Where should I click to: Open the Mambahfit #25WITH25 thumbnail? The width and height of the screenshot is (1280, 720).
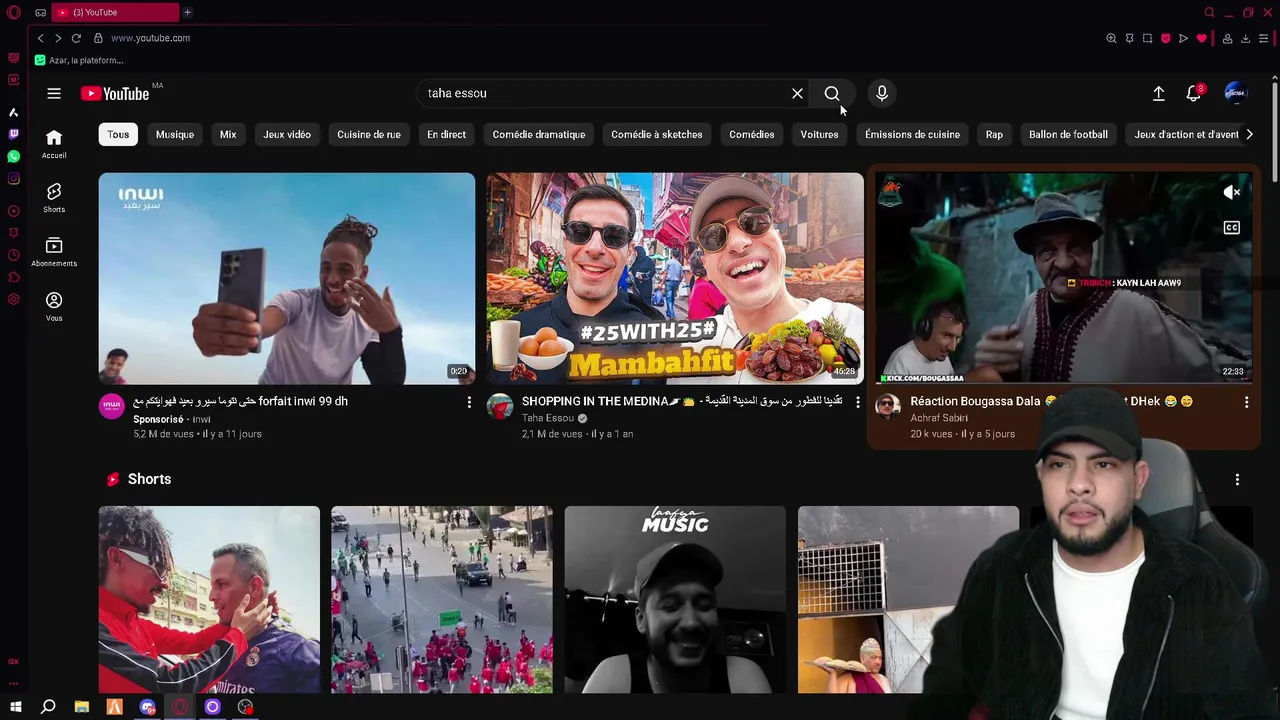675,279
